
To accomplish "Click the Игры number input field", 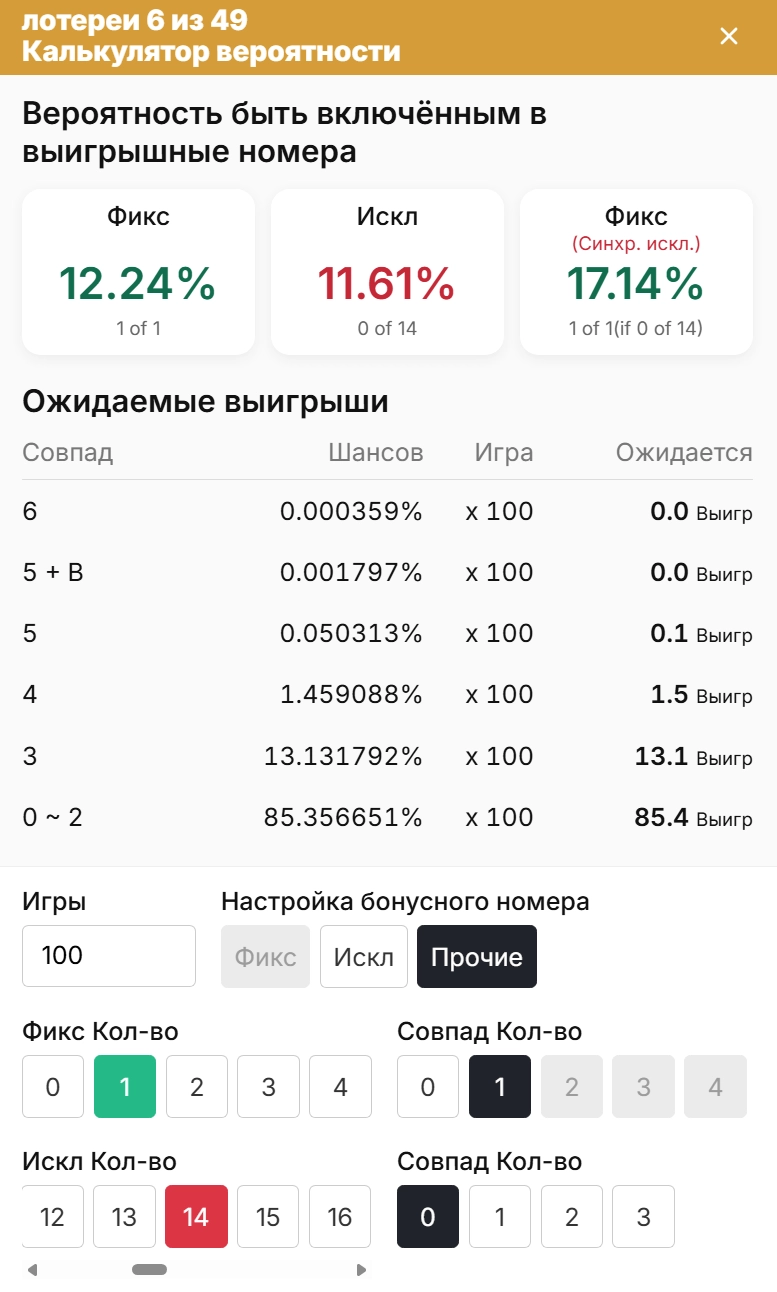I will [x=108, y=956].
